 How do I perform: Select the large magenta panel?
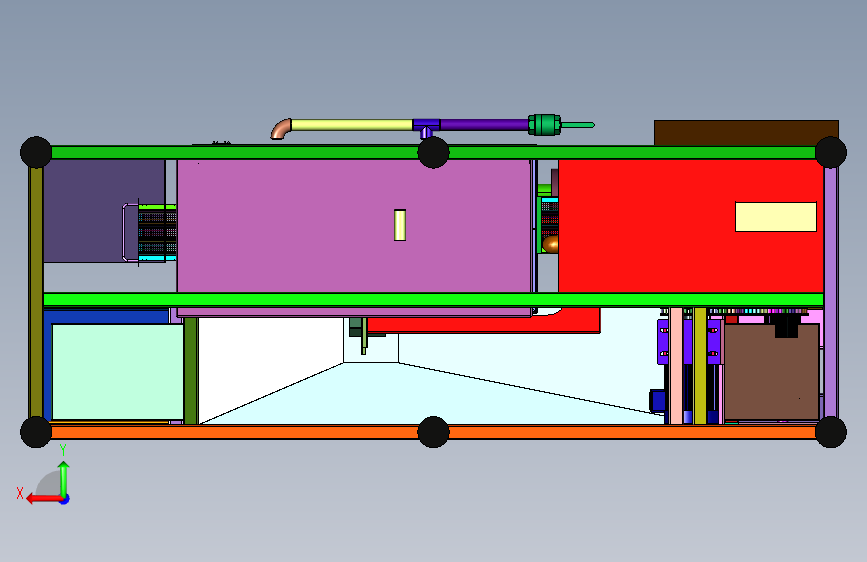[354, 226]
